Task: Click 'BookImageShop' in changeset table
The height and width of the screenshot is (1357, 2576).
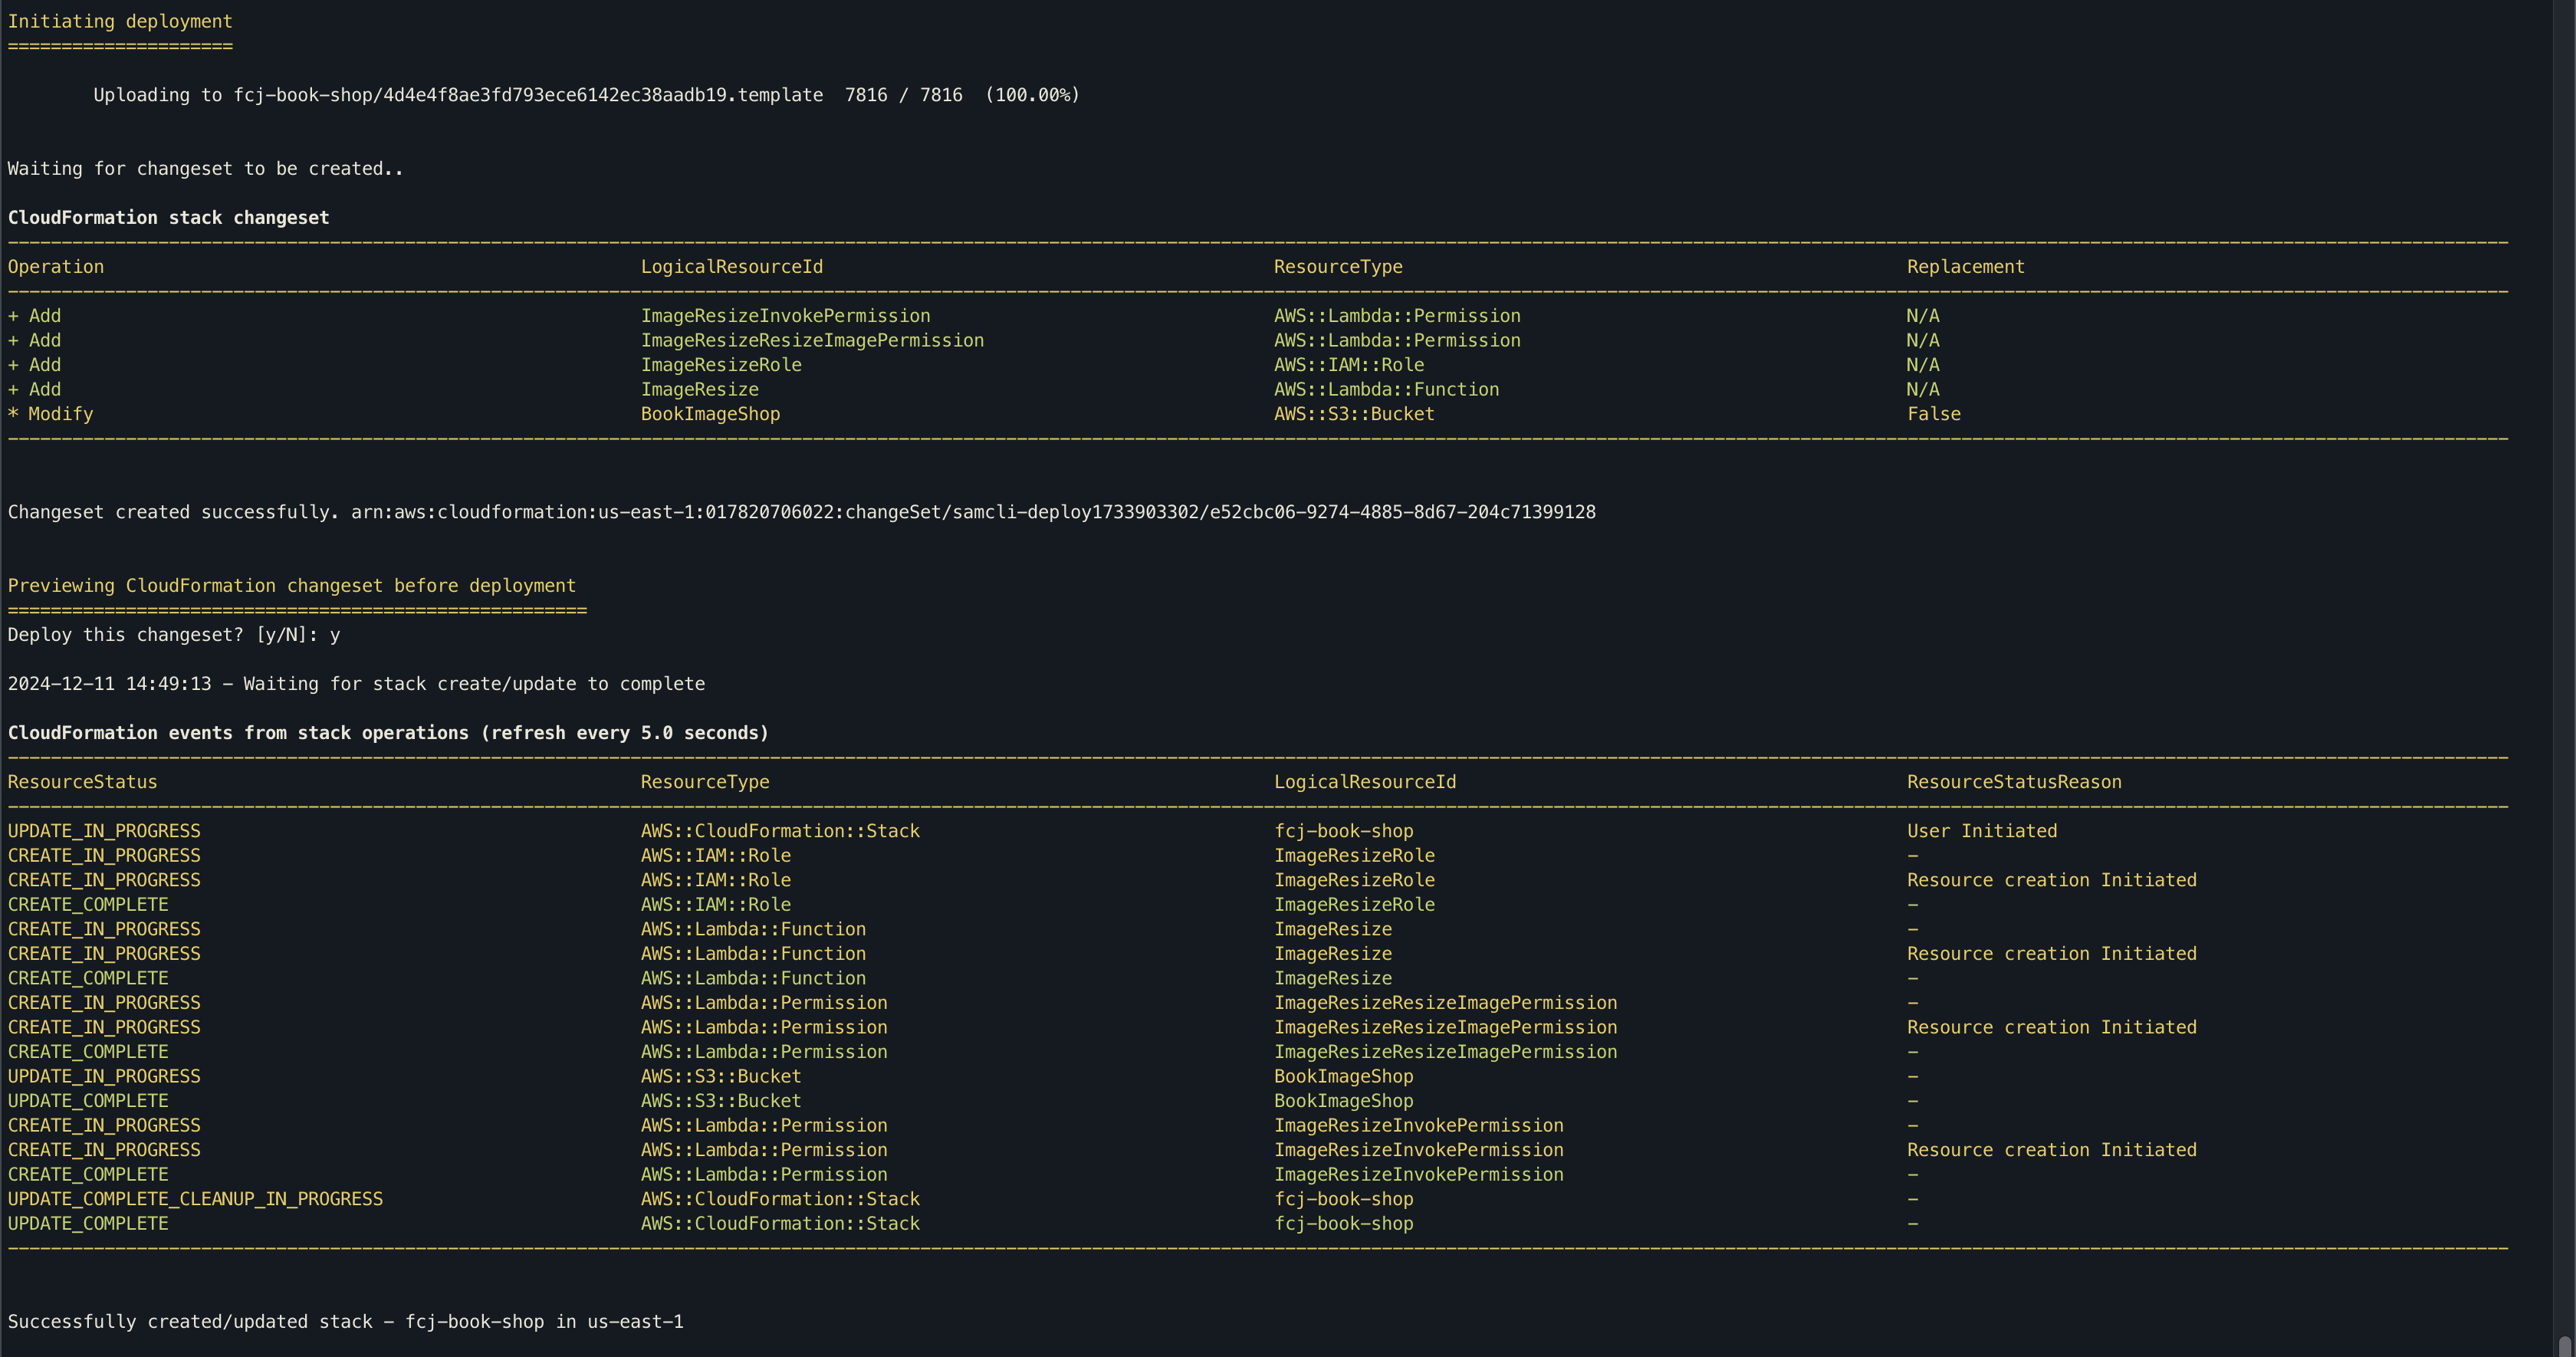Action: pyautogui.click(x=710, y=414)
